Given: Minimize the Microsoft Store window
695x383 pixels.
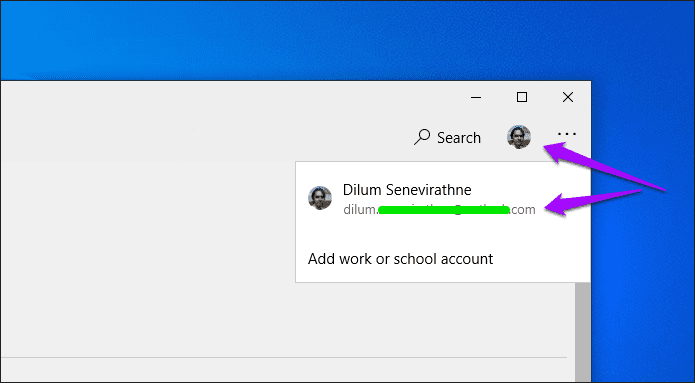Looking at the screenshot, I should [x=476, y=97].
